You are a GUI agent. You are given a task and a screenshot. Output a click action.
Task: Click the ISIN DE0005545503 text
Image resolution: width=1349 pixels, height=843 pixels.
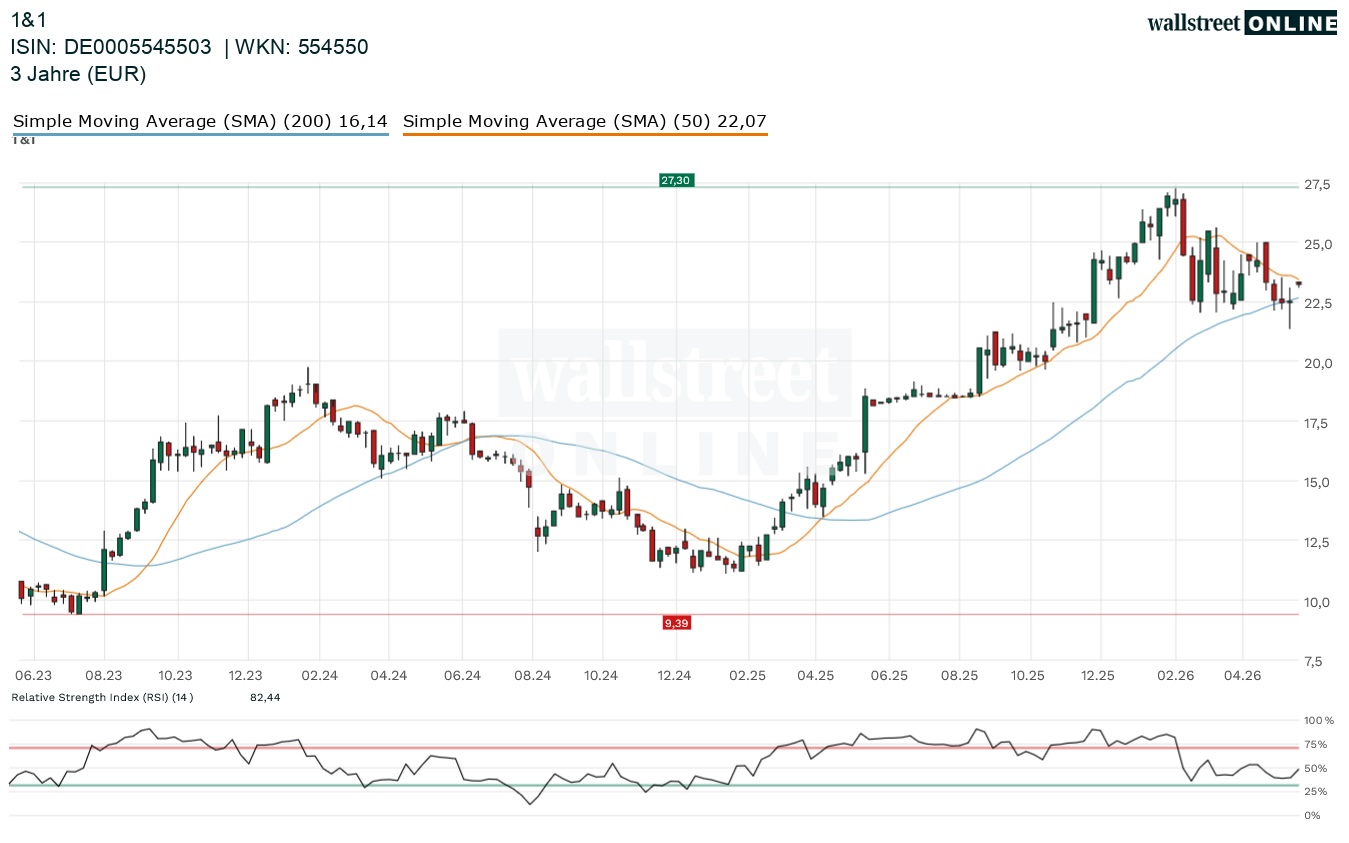coord(111,47)
